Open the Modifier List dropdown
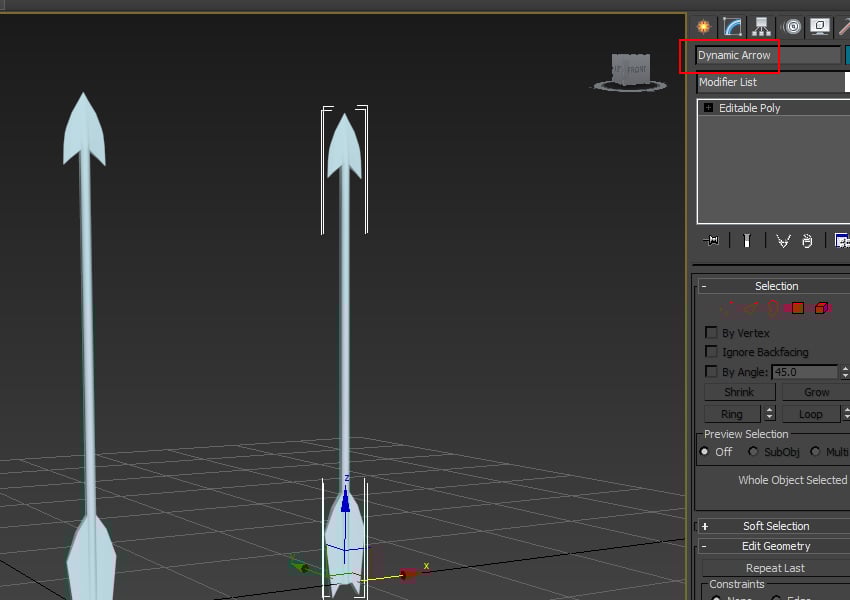This screenshot has width=850, height=600. (770, 82)
